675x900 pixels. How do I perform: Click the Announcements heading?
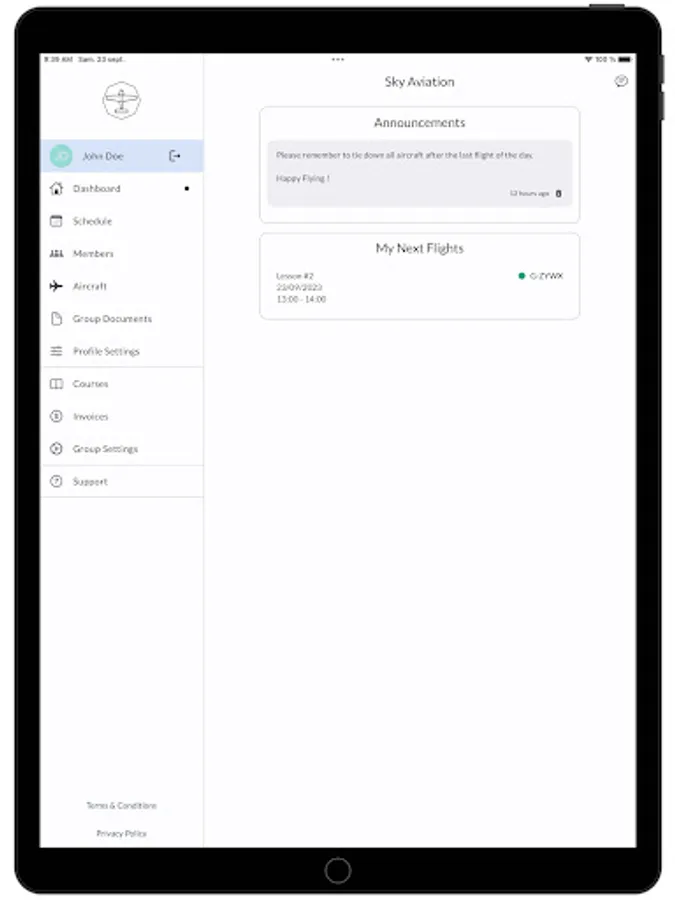tap(420, 123)
